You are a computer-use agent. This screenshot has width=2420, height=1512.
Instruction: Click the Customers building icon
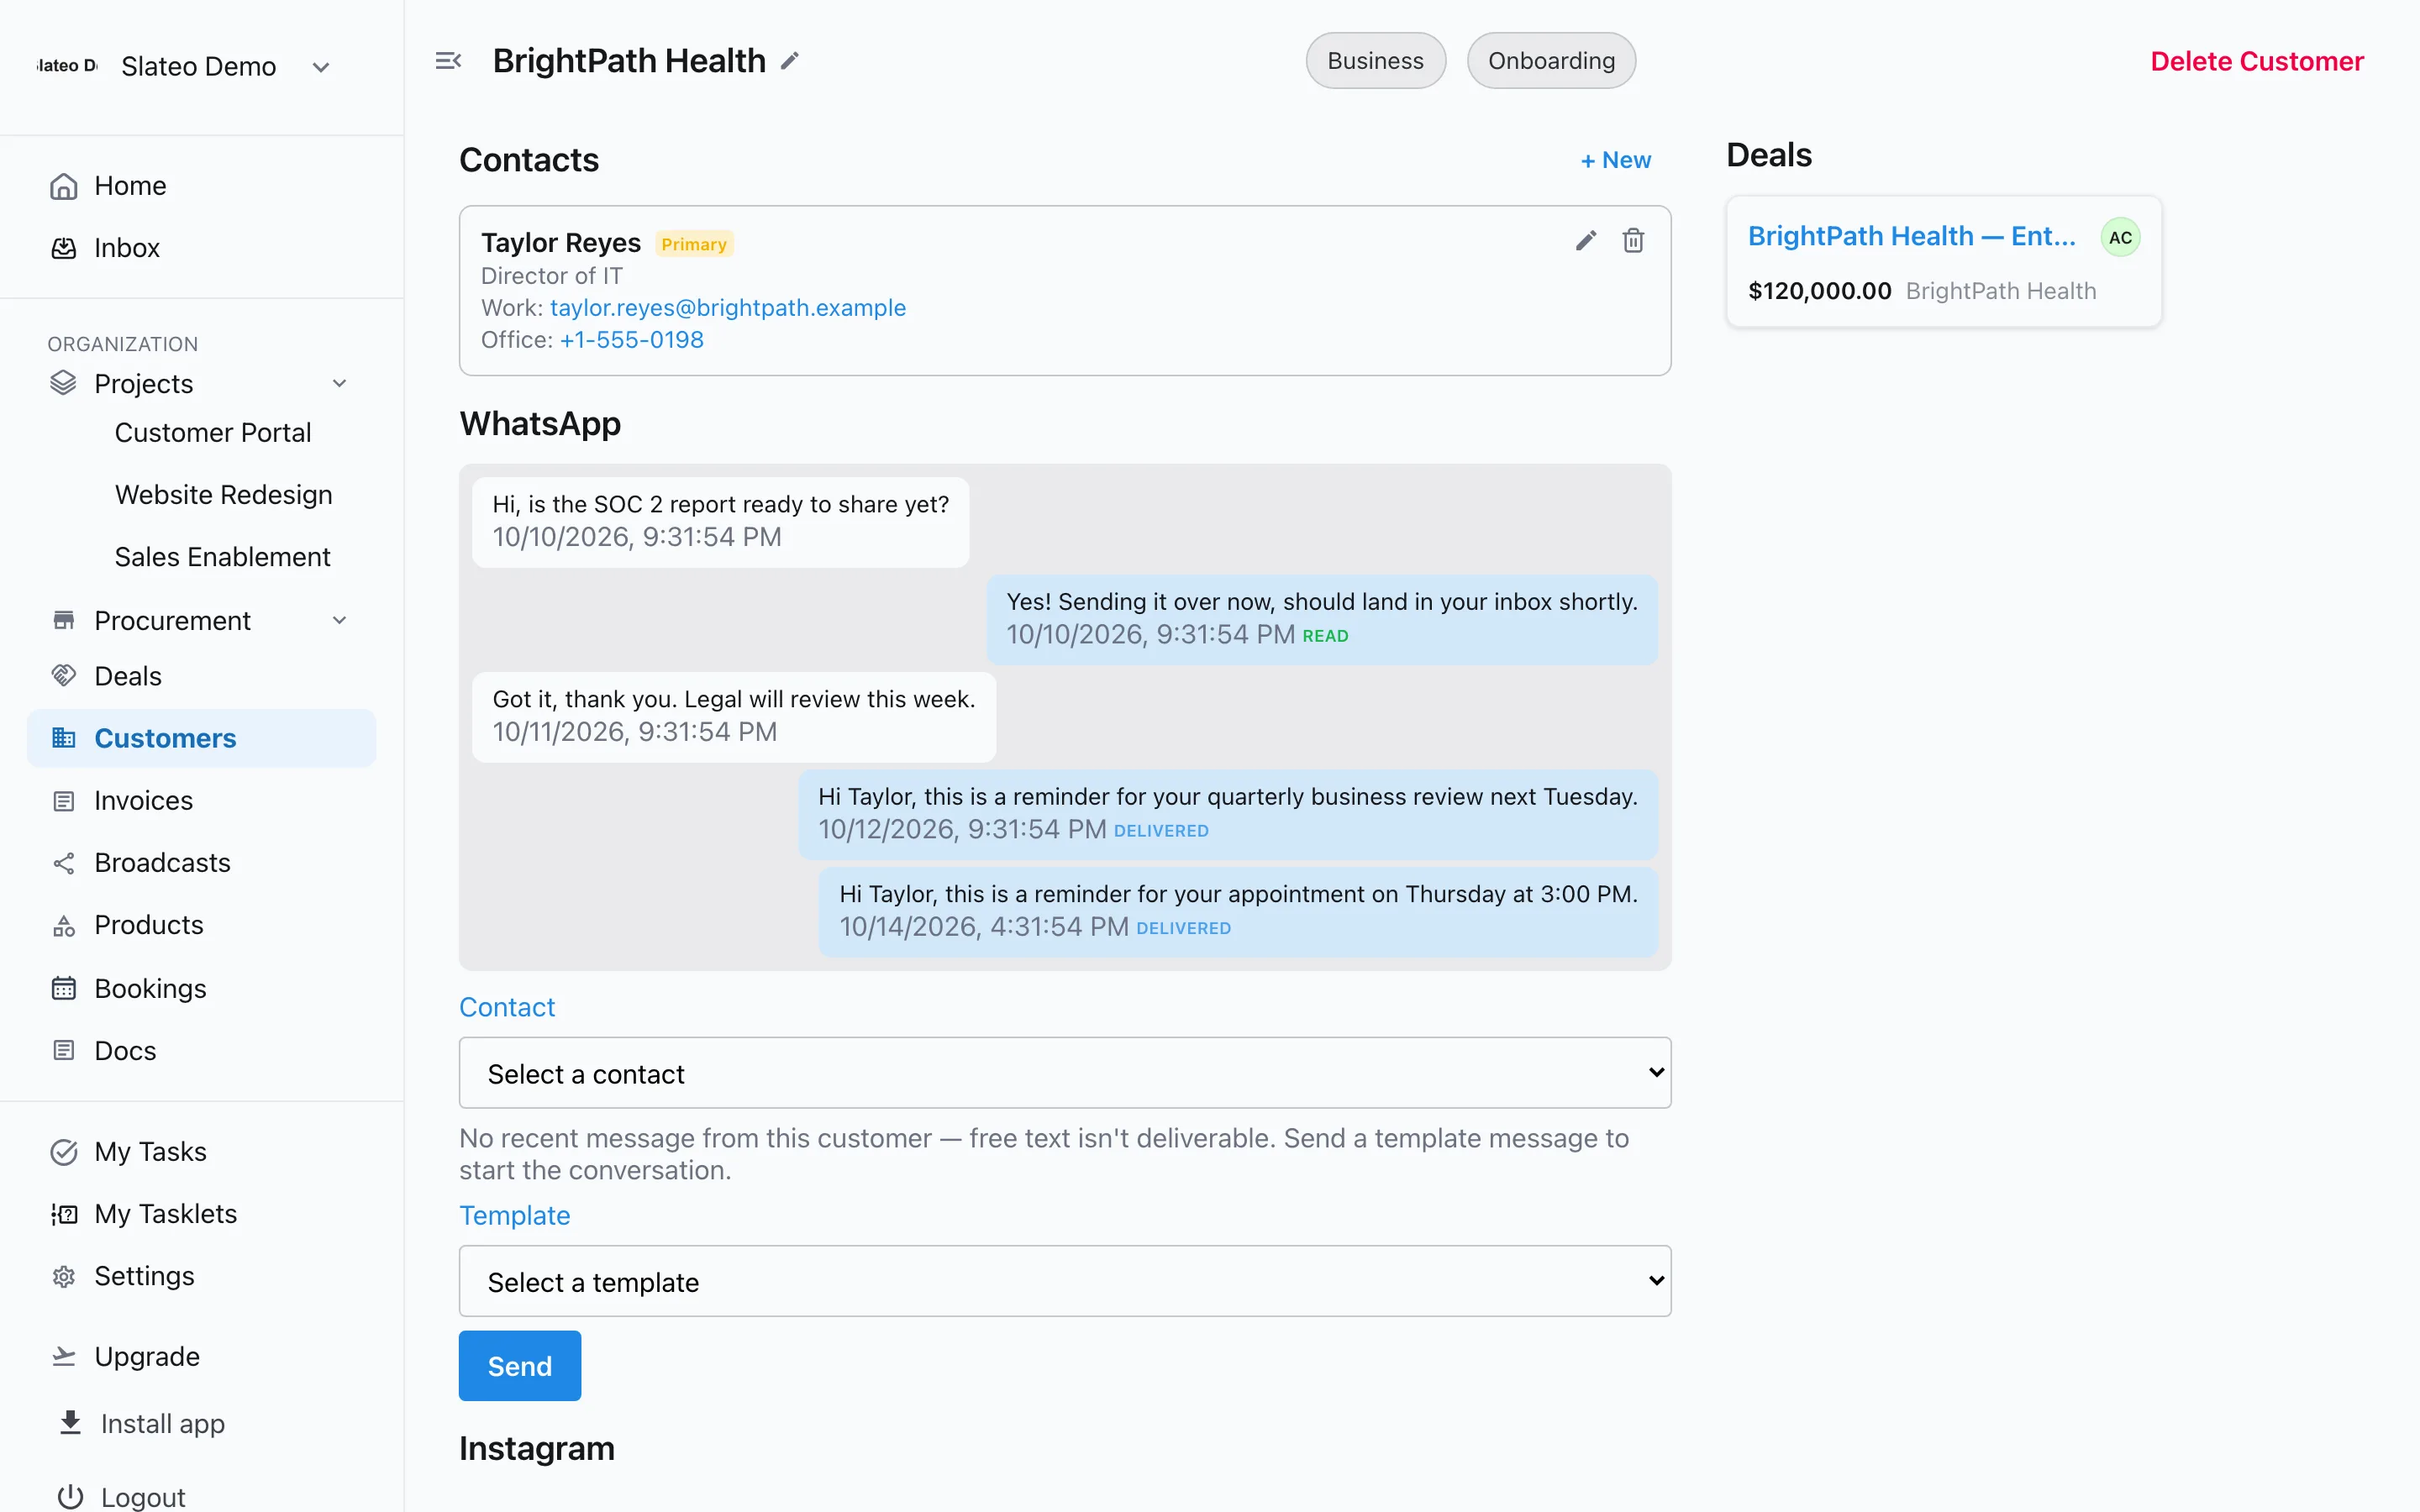pyautogui.click(x=64, y=738)
